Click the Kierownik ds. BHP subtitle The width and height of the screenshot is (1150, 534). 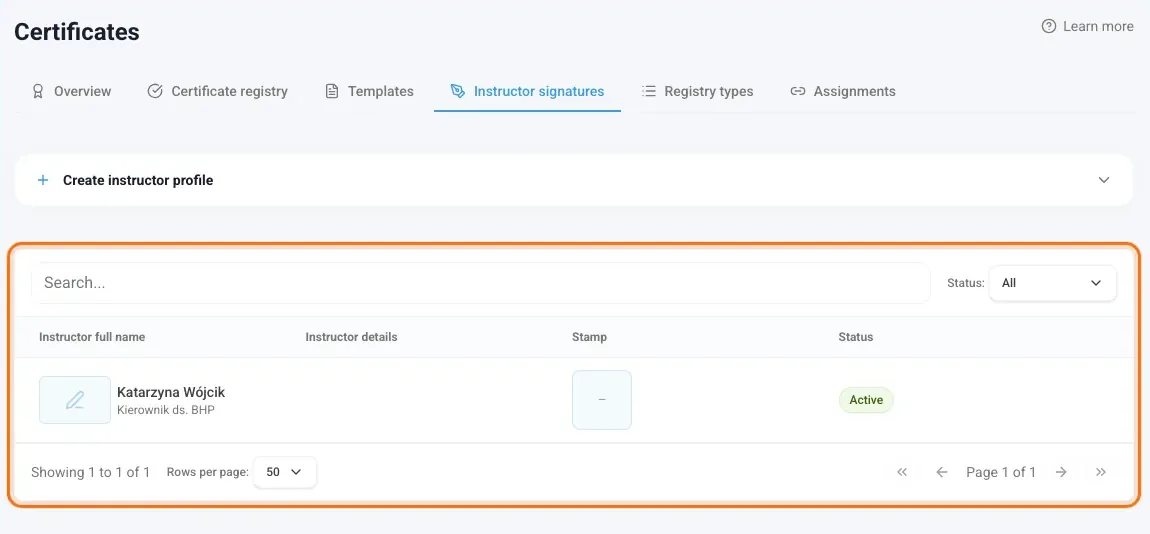pyautogui.click(x=166, y=410)
